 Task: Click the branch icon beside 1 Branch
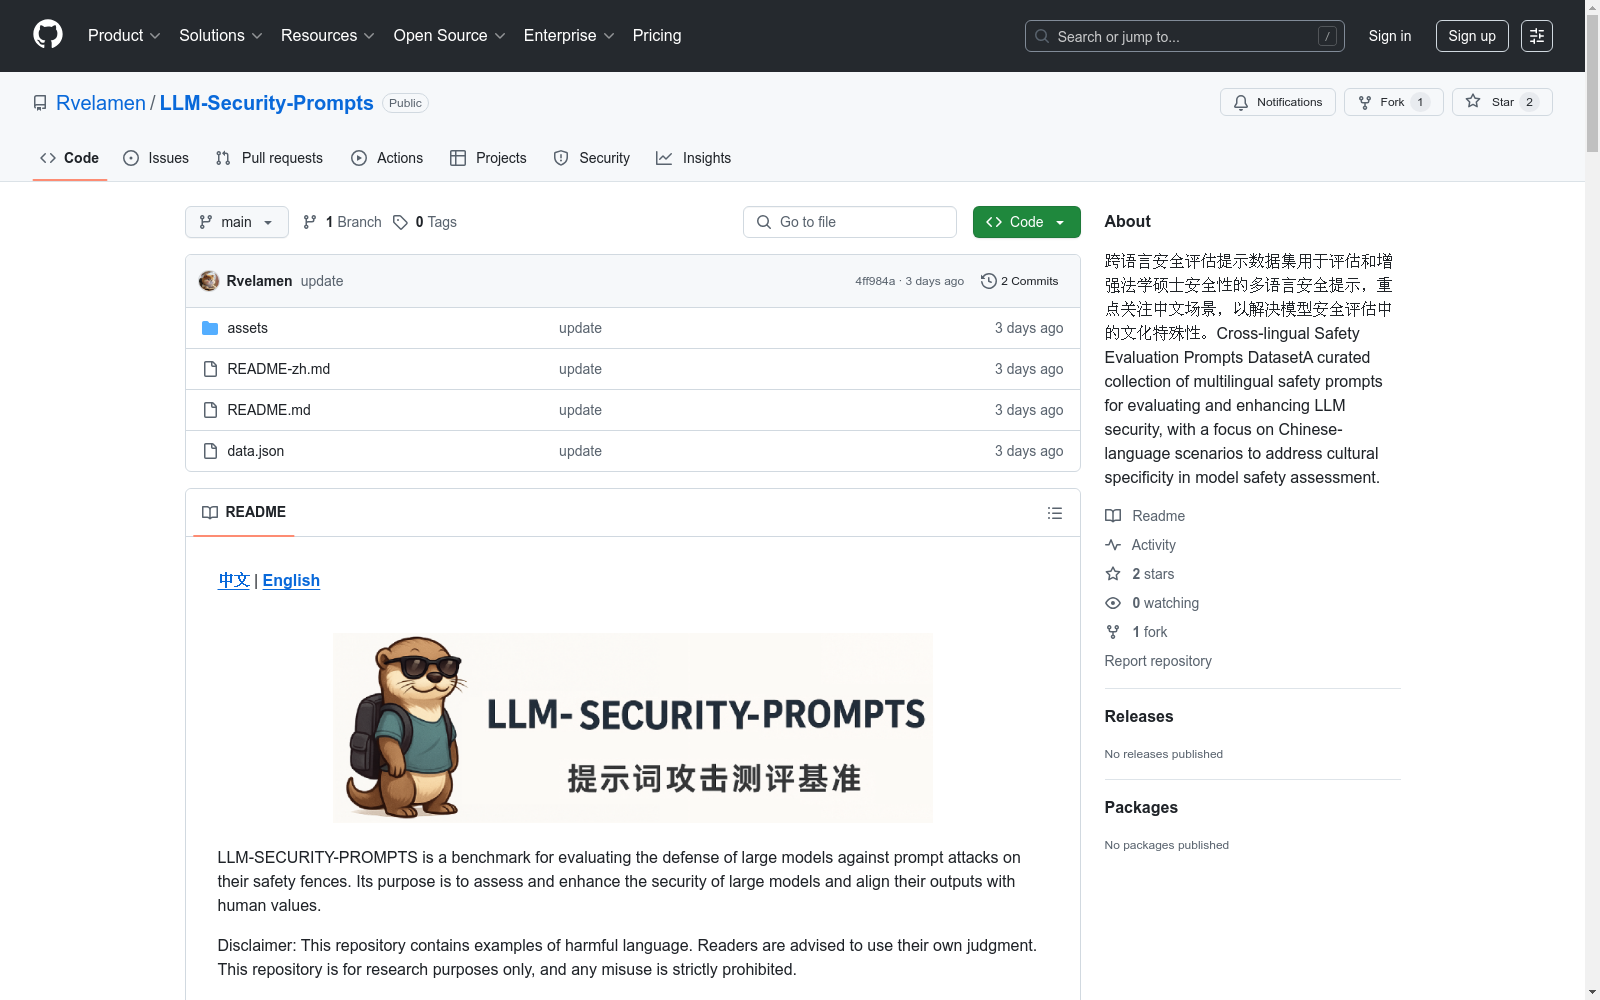(x=310, y=222)
